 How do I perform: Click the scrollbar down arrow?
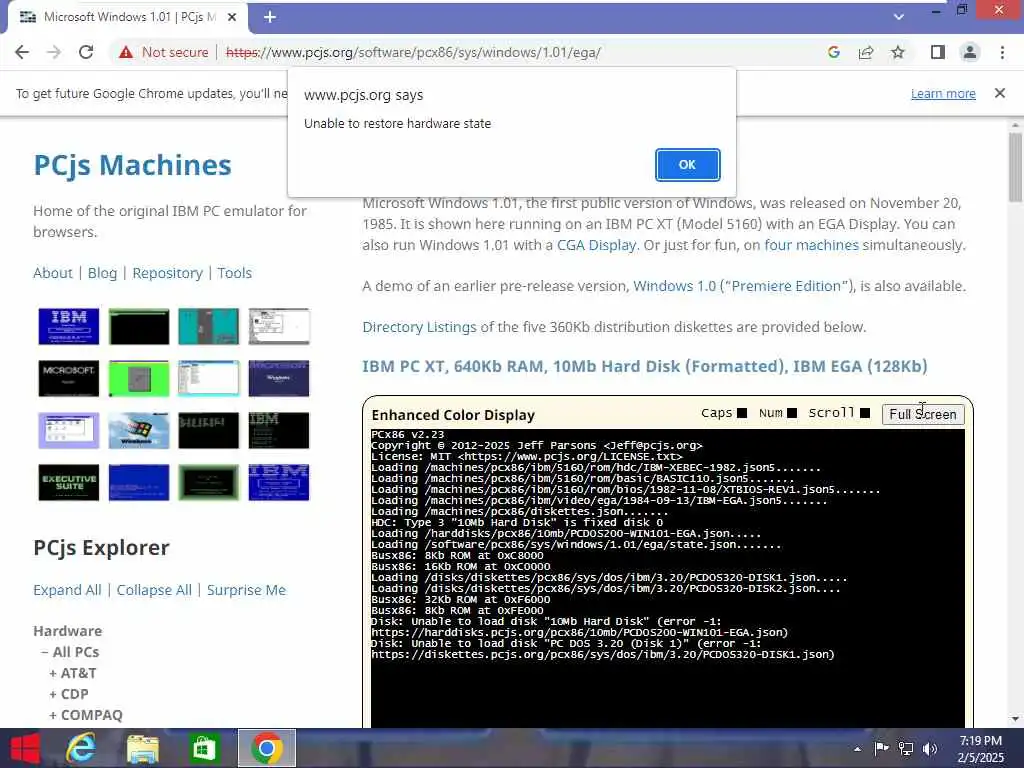(1015, 719)
